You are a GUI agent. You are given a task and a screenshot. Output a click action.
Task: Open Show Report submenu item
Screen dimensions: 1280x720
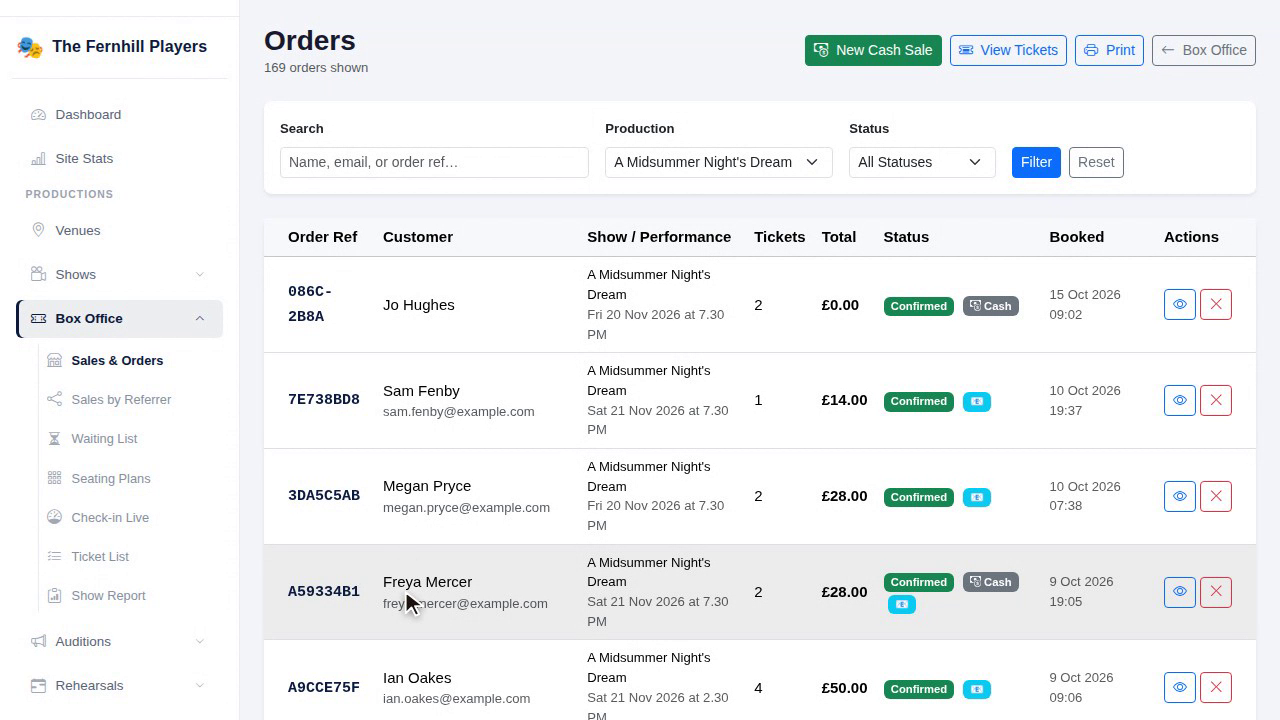[131, 595]
